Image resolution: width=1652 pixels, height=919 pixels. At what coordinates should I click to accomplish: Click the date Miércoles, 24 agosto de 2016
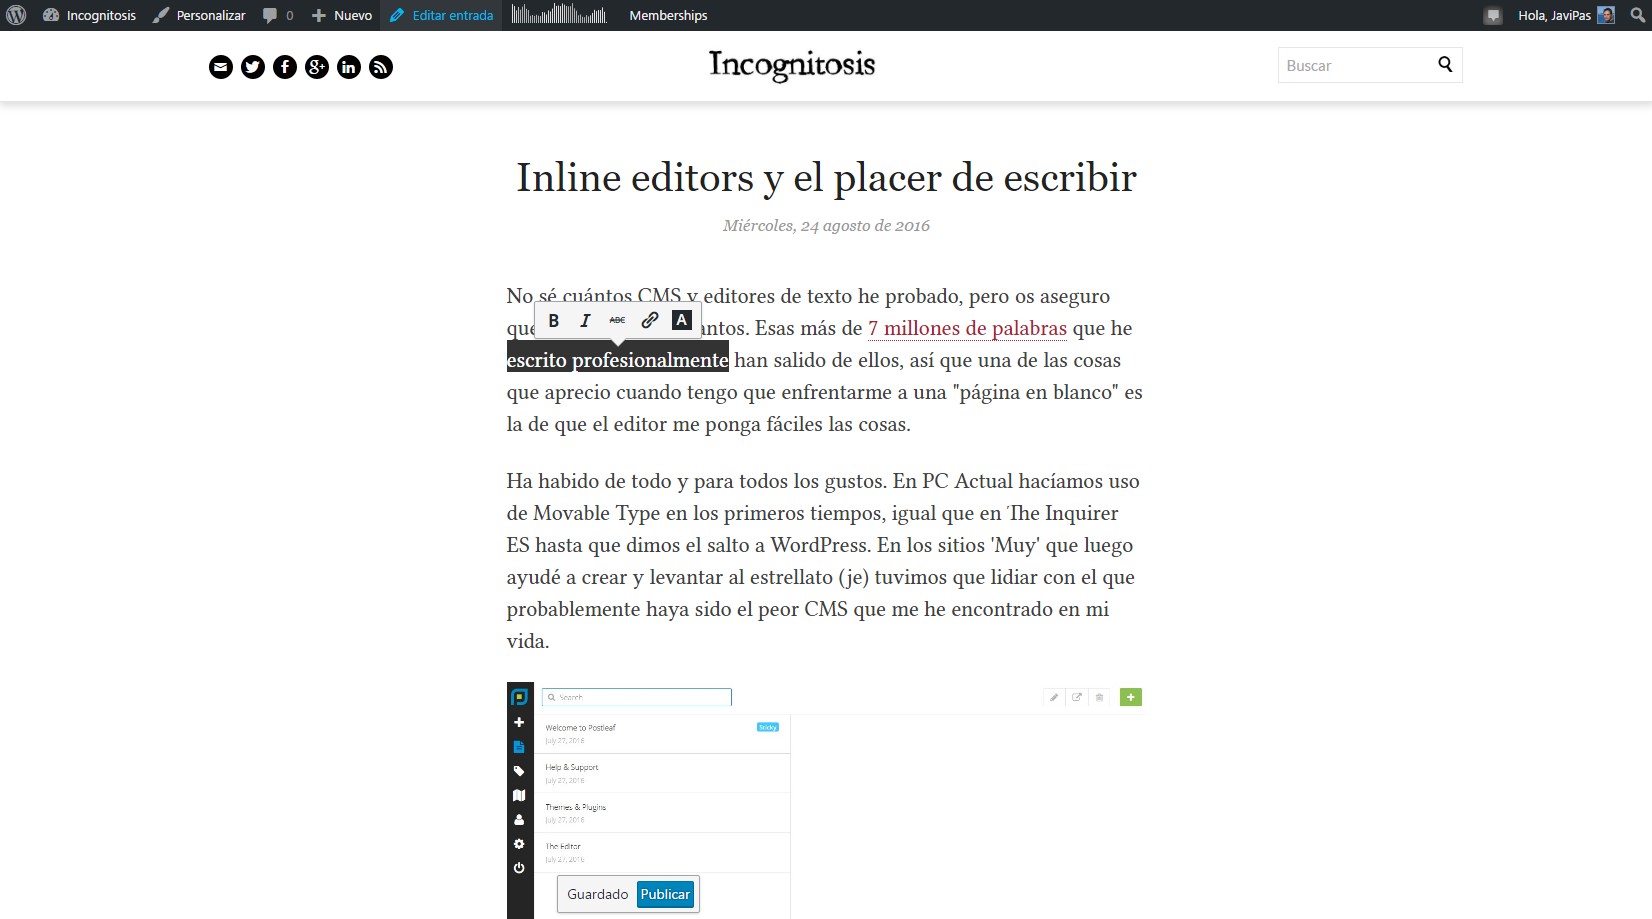tap(826, 226)
